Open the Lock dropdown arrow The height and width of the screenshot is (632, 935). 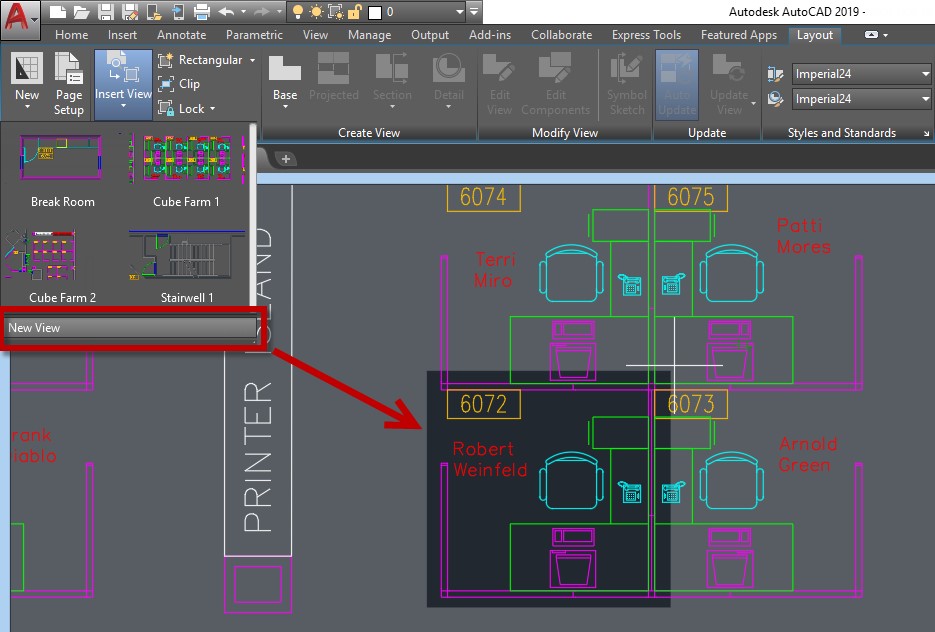click(213, 109)
